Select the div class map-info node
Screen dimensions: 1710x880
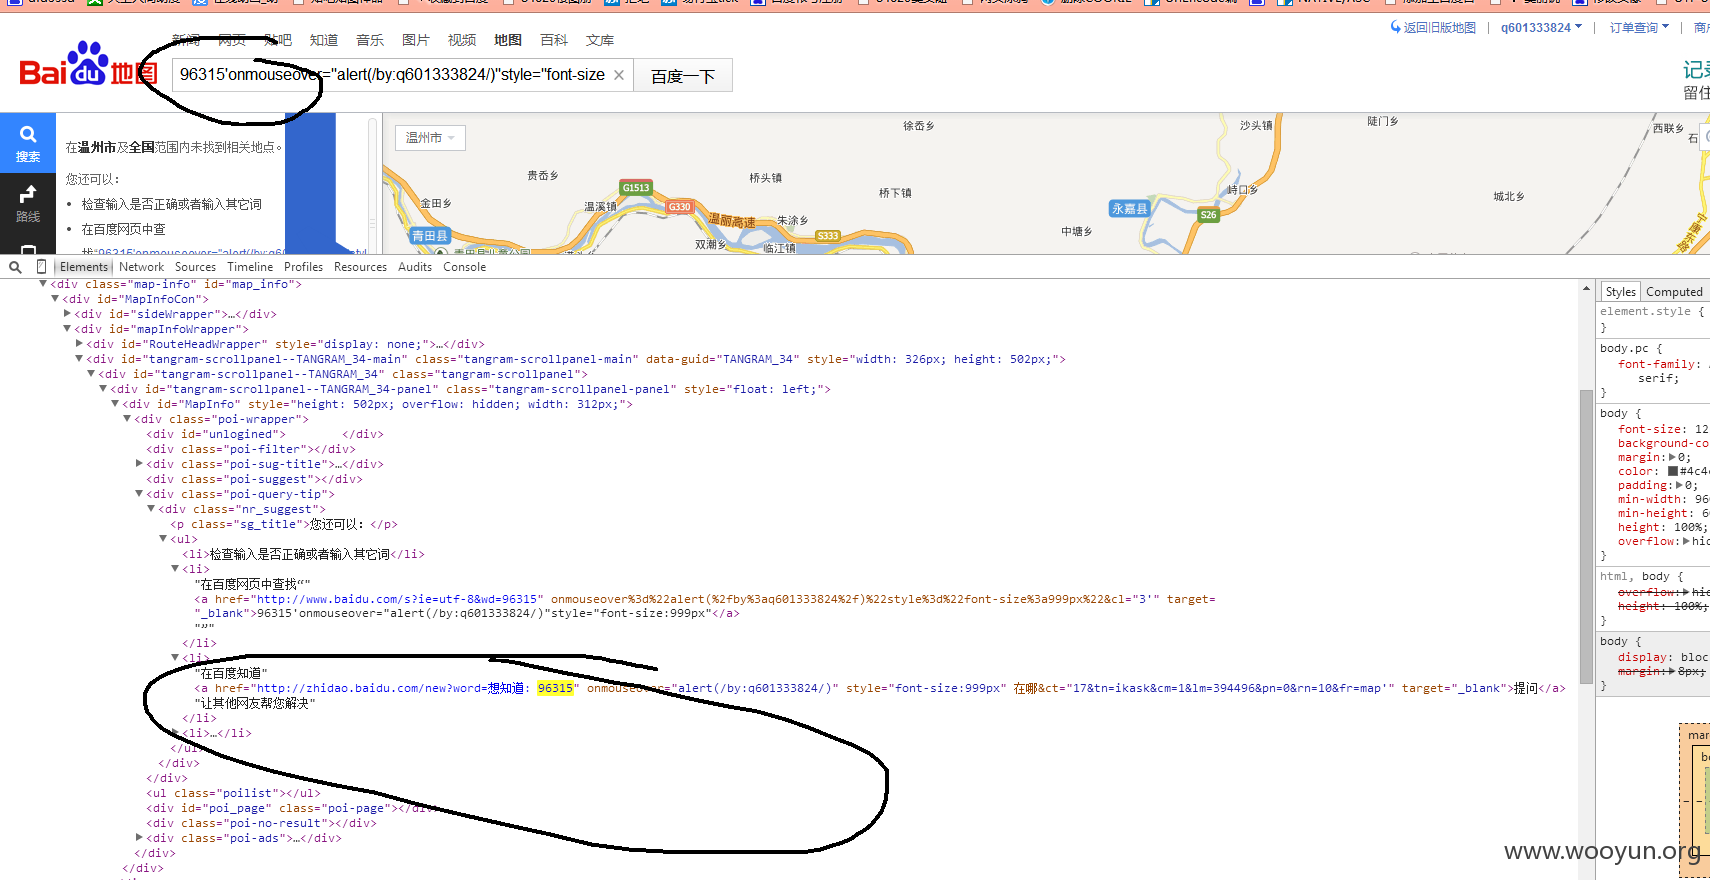pos(175,284)
